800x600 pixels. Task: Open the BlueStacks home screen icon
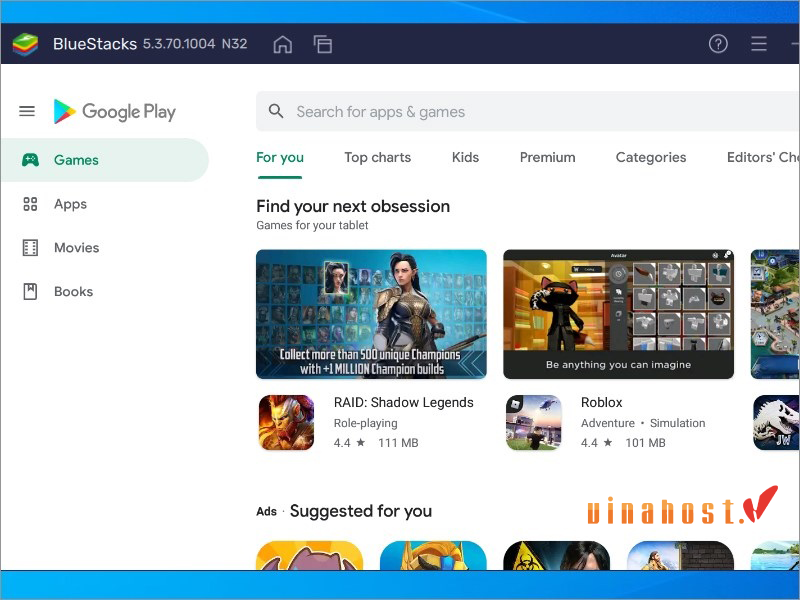(x=283, y=44)
